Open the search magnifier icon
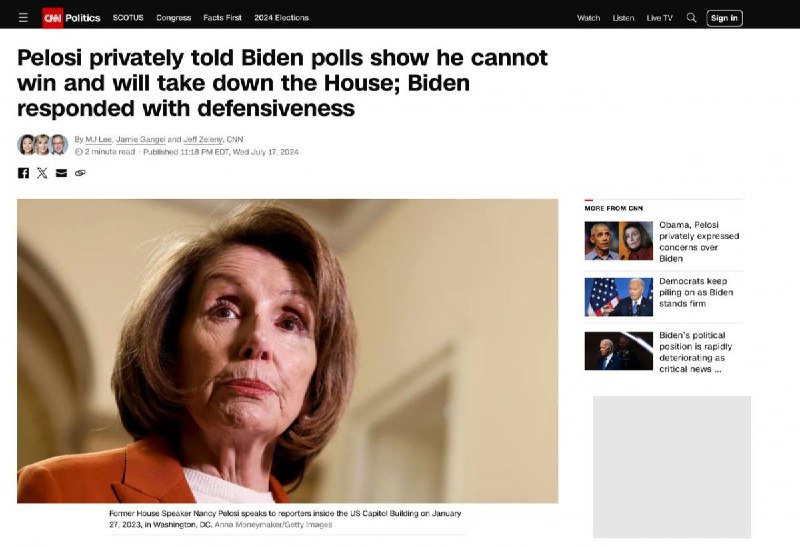This screenshot has height=547, width=800. (x=691, y=18)
